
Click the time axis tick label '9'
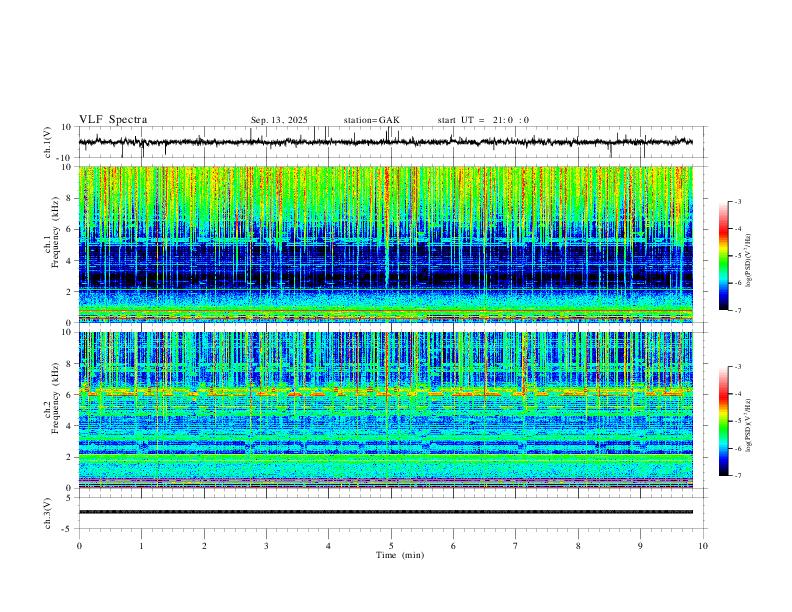pyautogui.click(x=640, y=546)
